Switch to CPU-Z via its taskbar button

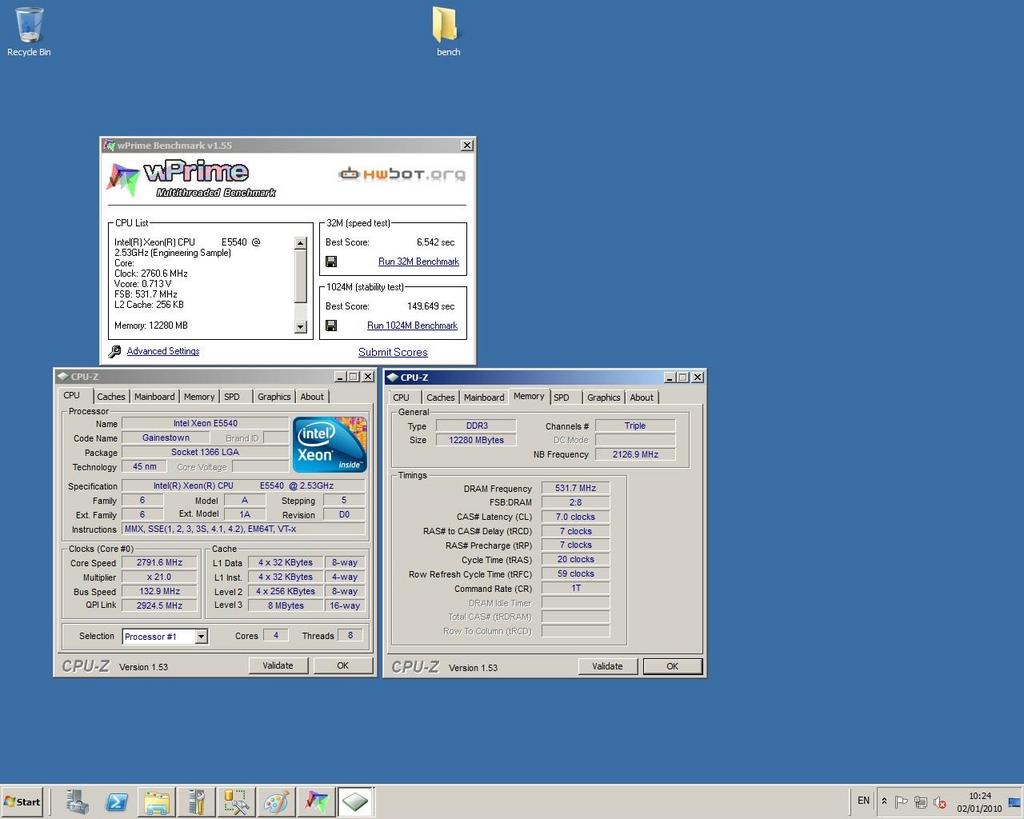(x=355, y=801)
